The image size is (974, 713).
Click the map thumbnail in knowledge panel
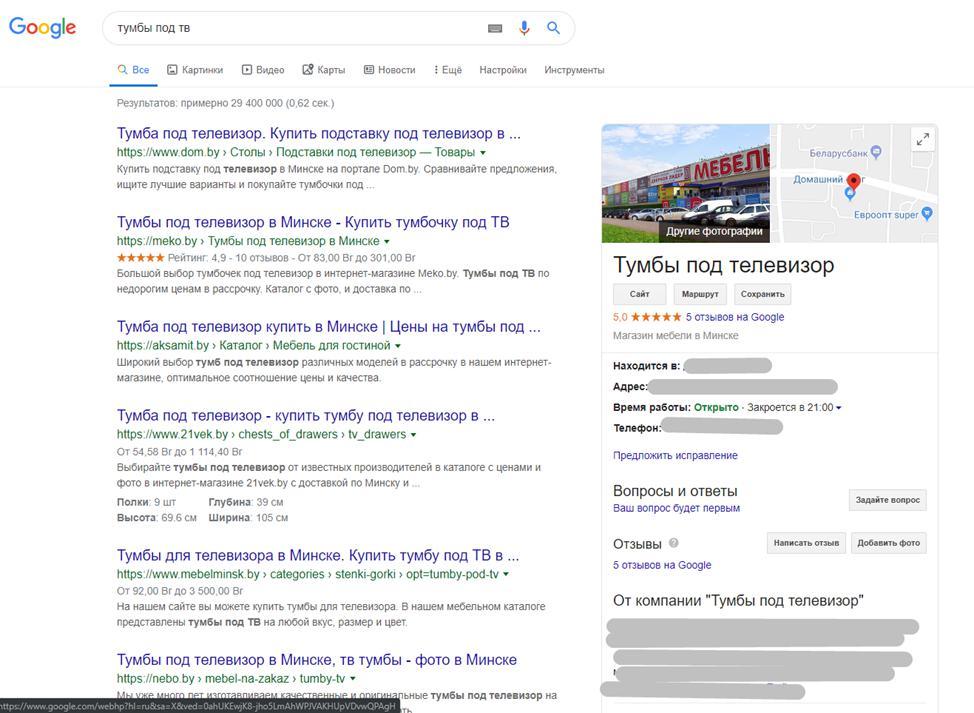coord(854,183)
